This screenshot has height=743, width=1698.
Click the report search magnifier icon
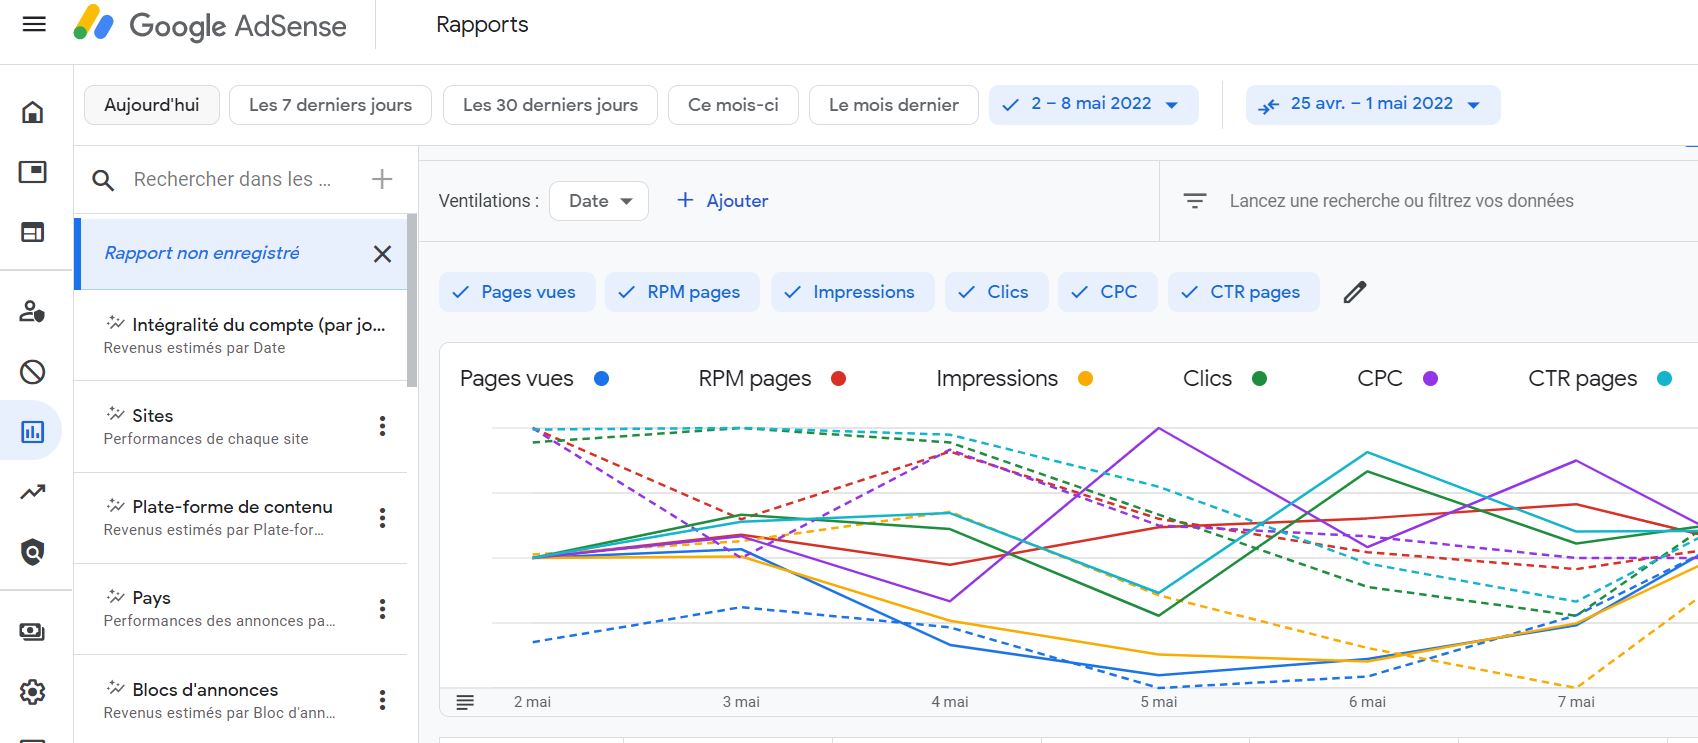tap(103, 180)
